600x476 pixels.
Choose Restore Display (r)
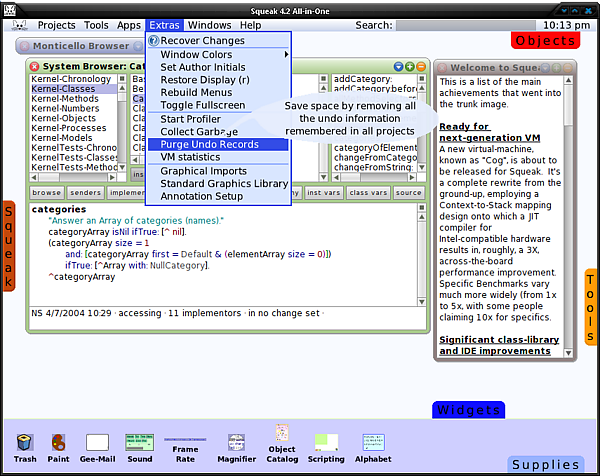point(218,80)
